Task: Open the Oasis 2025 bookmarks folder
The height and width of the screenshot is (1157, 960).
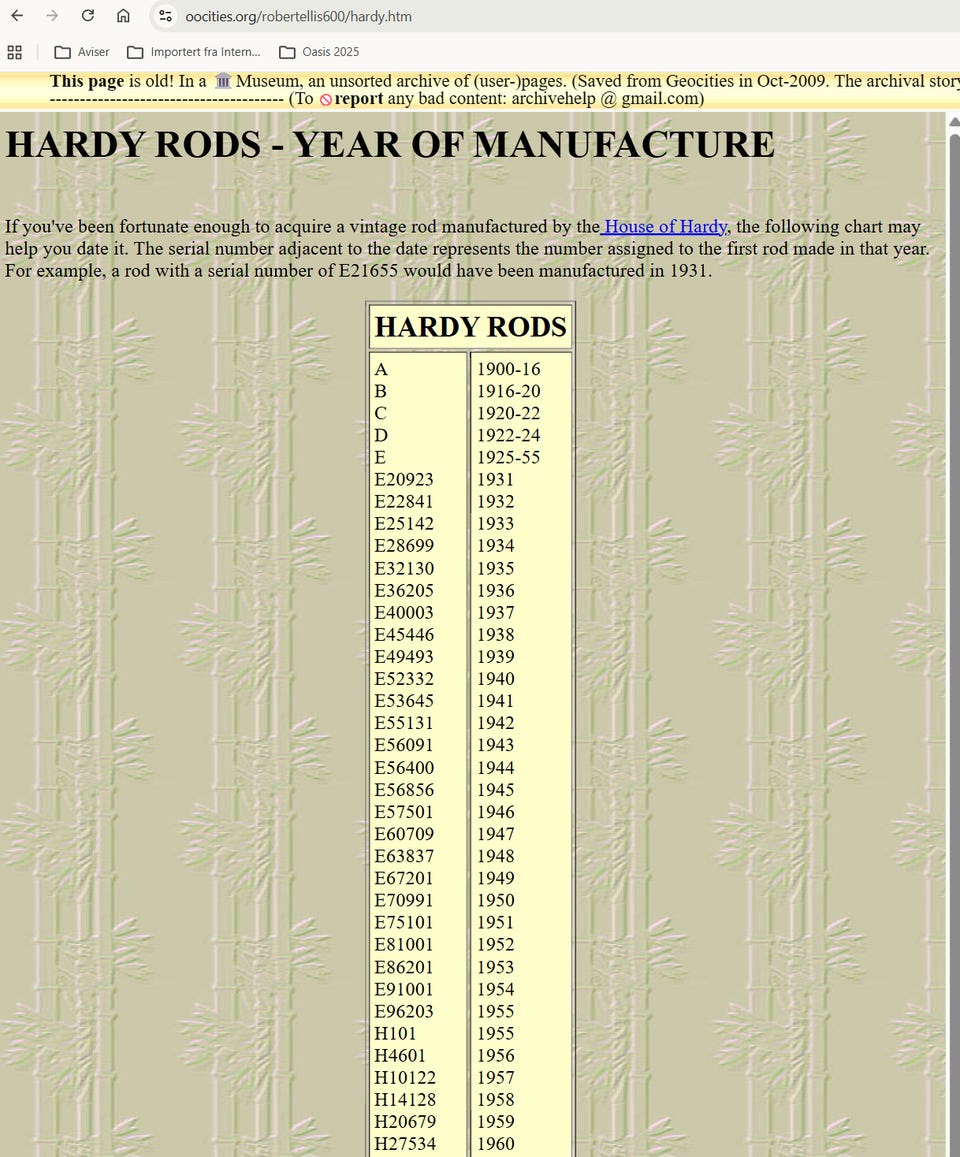Action: coord(319,52)
